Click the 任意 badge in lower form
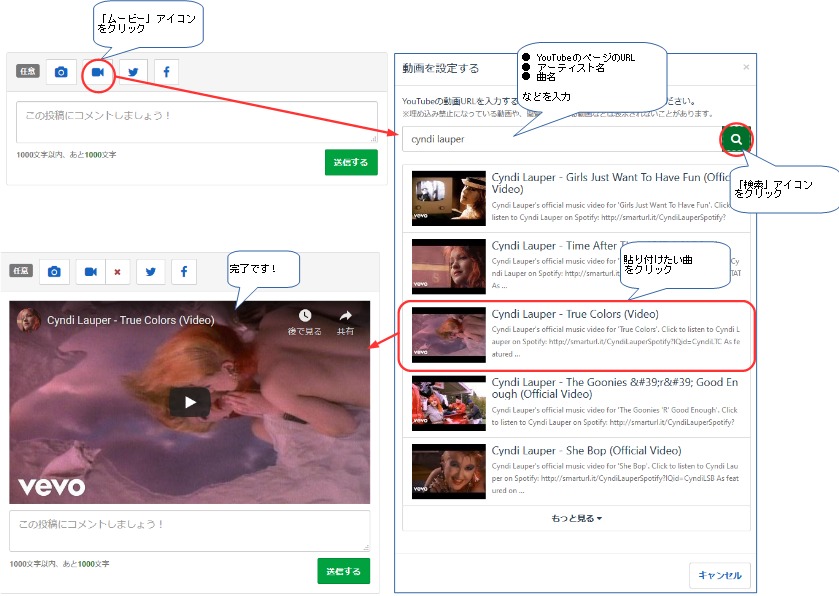 pos(21,271)
